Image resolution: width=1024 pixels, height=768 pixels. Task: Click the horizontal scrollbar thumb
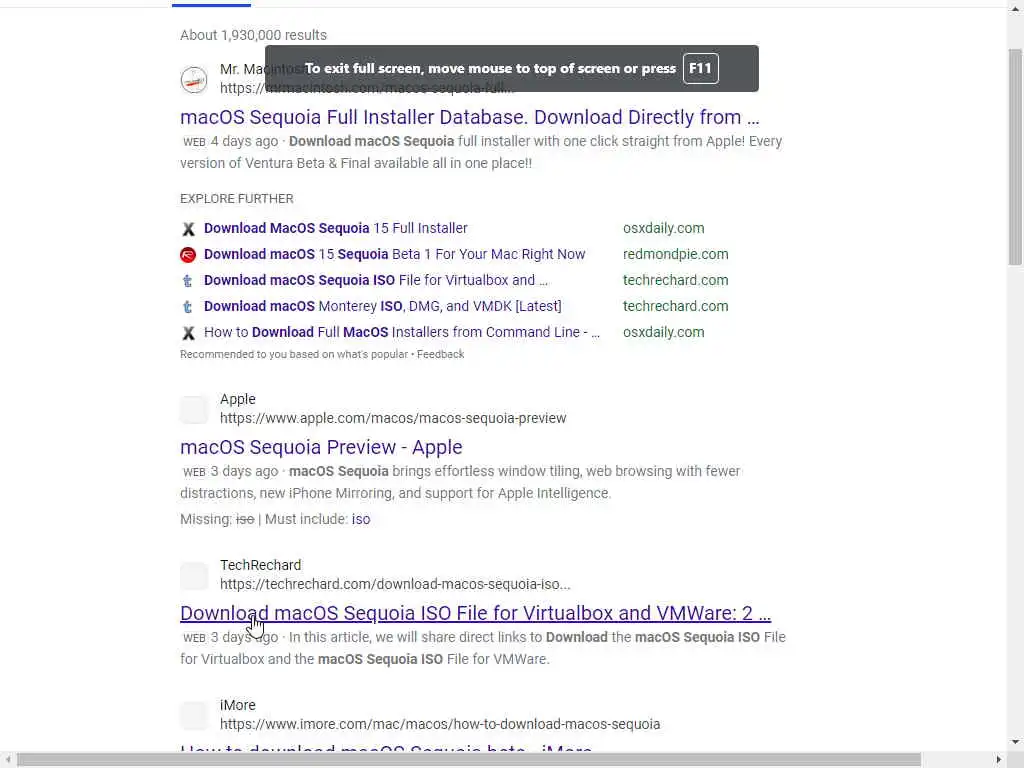pyautogui.click(x=470, y=760)
